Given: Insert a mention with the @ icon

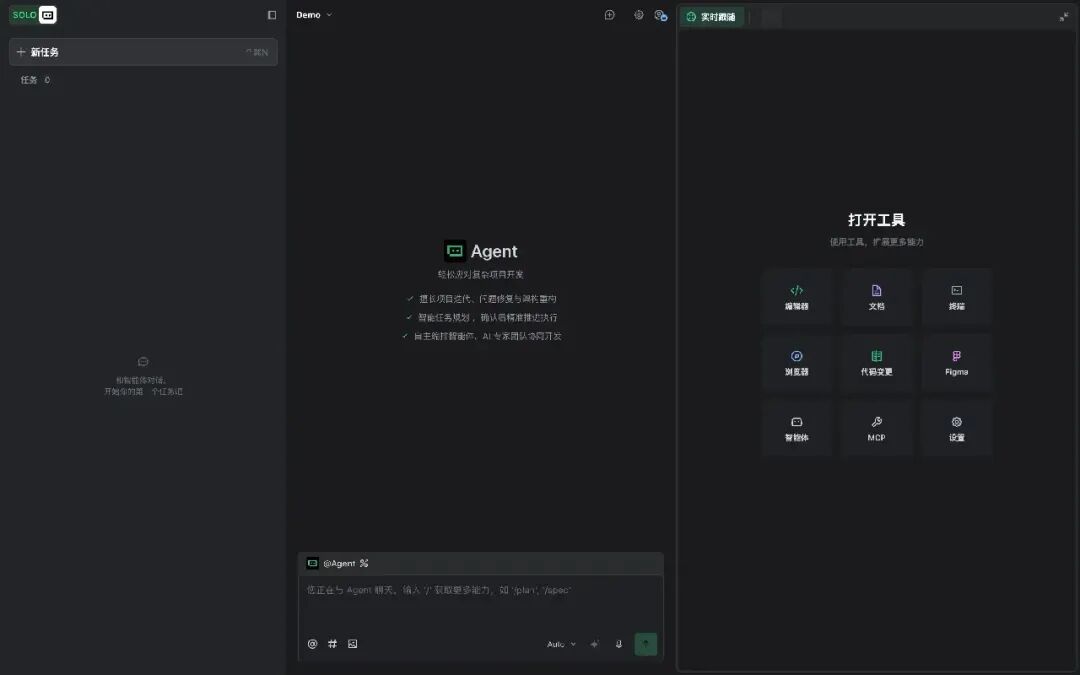Looking at the screenshot, I should tap(313, 644).
